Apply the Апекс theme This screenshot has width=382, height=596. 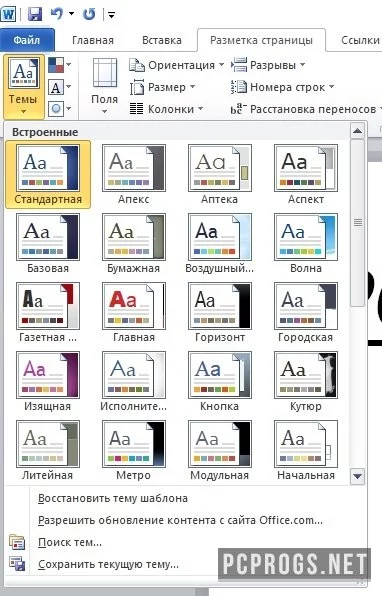coord(134,174)
